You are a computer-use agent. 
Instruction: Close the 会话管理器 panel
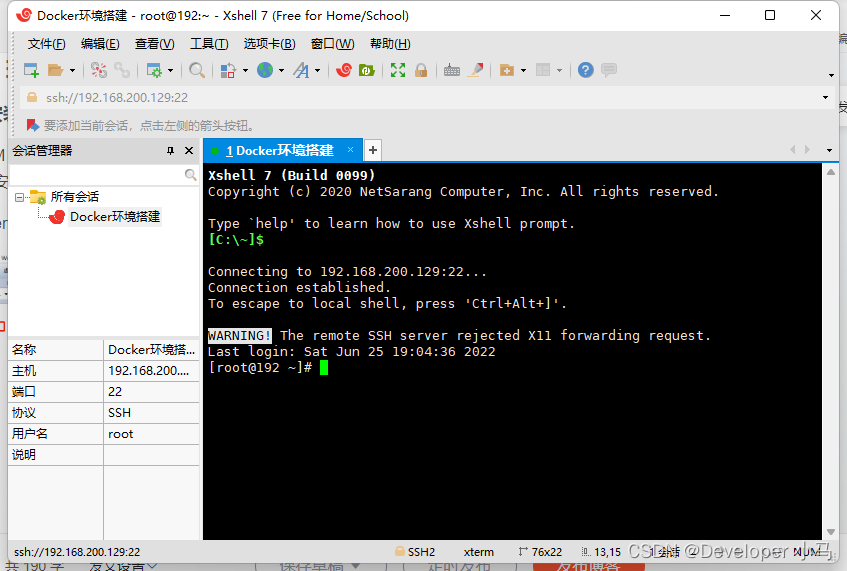pos(189,151)
